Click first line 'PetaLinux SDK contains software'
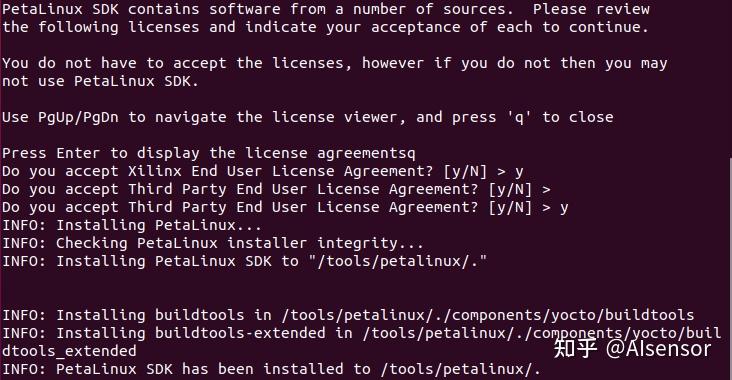Viewport: 732px width, 380px height. pyautogui.click(x=326, y=9)
